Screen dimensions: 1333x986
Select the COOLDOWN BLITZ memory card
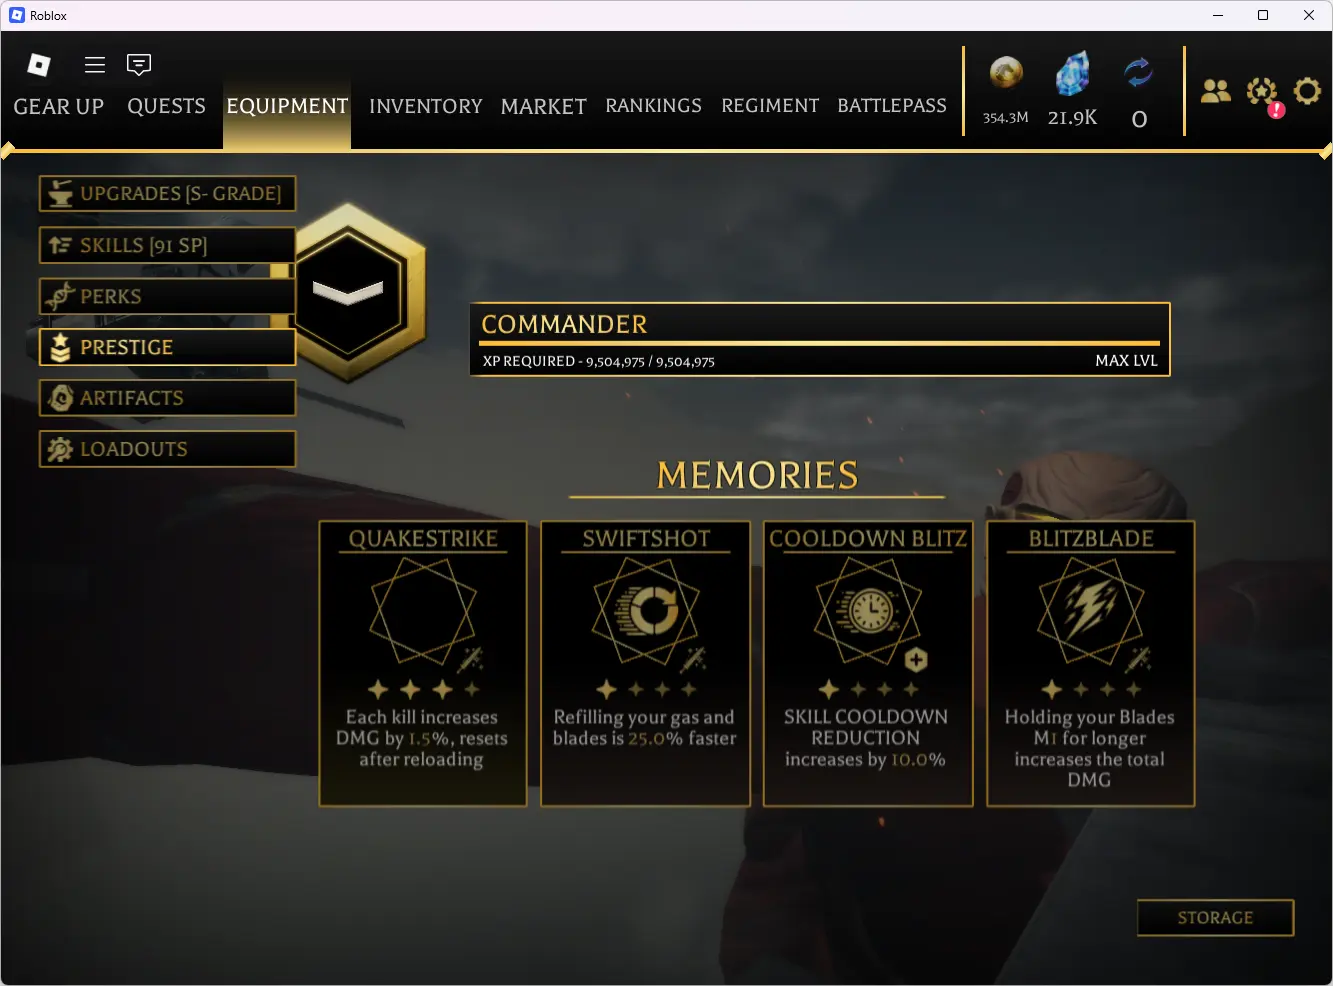click(x=867, y=663)
